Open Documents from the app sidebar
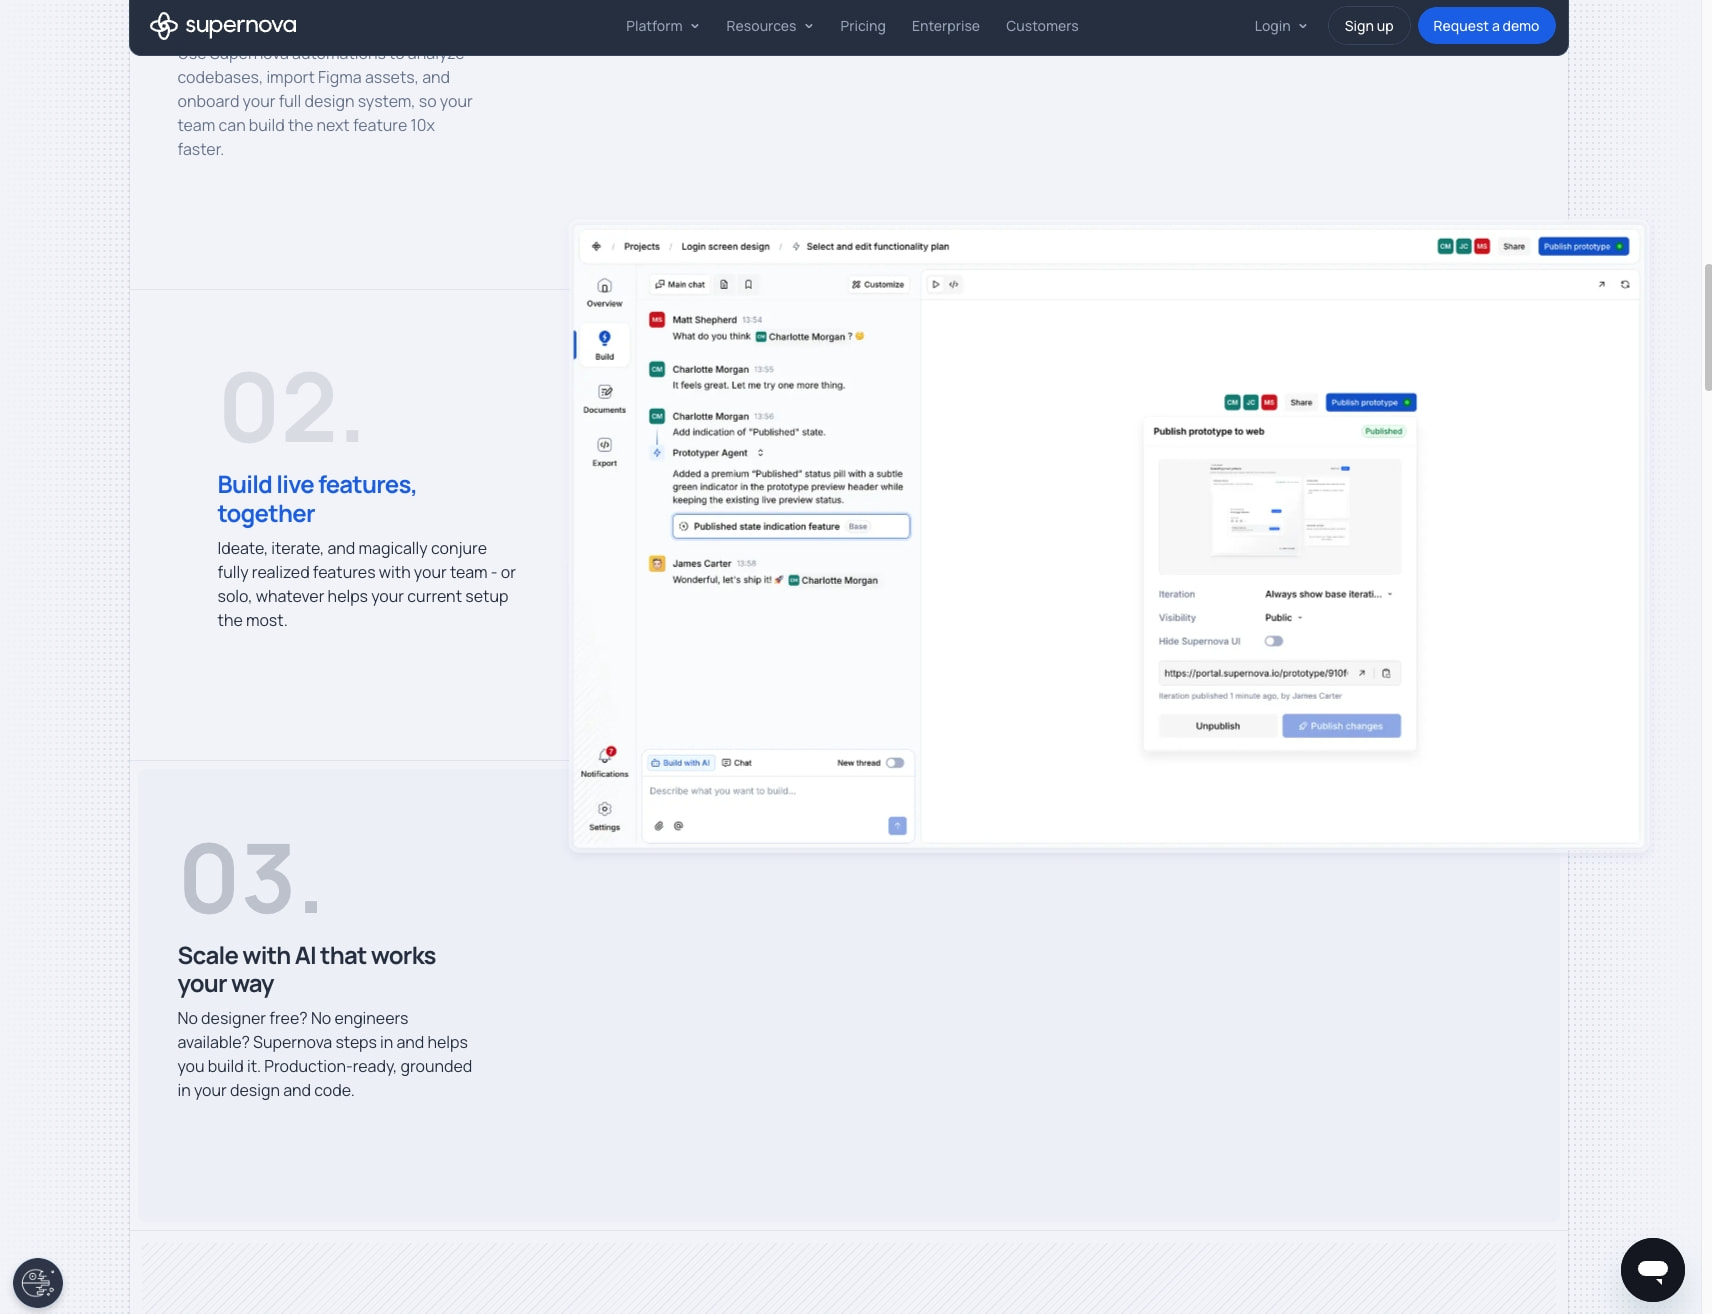 click(604, 398)
